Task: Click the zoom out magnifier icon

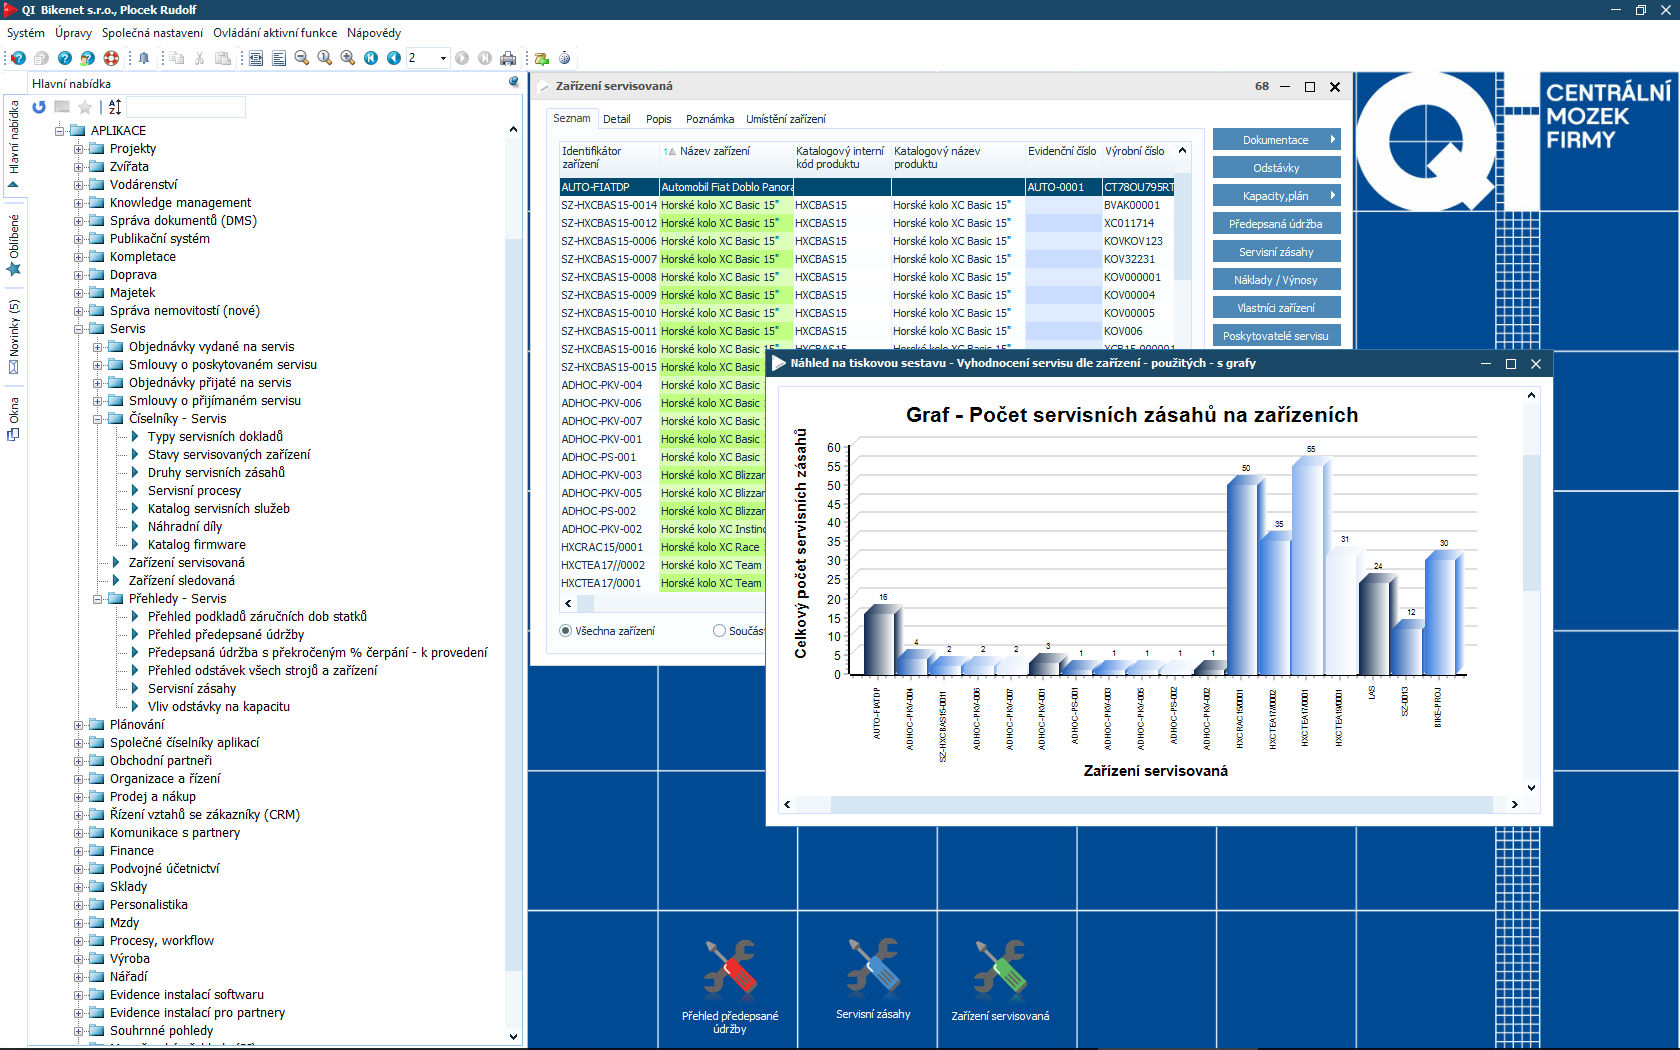Action: point(301,58)
